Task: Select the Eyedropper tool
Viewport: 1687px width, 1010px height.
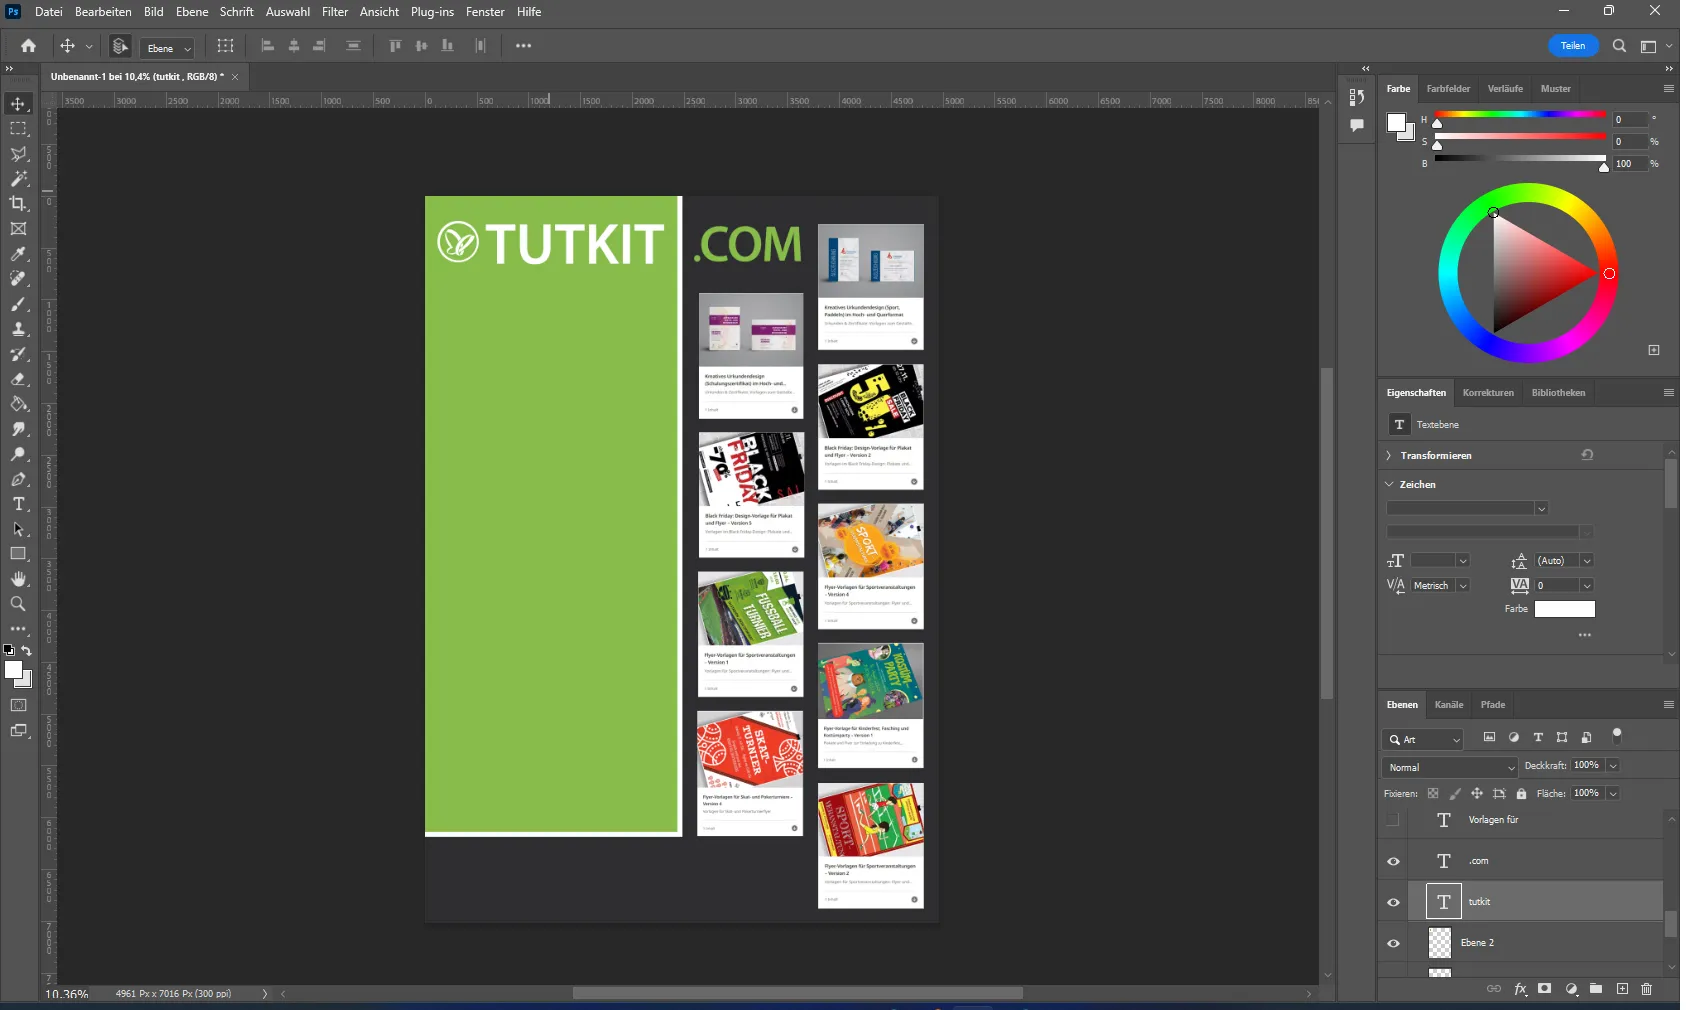Action: coord(18,254)
